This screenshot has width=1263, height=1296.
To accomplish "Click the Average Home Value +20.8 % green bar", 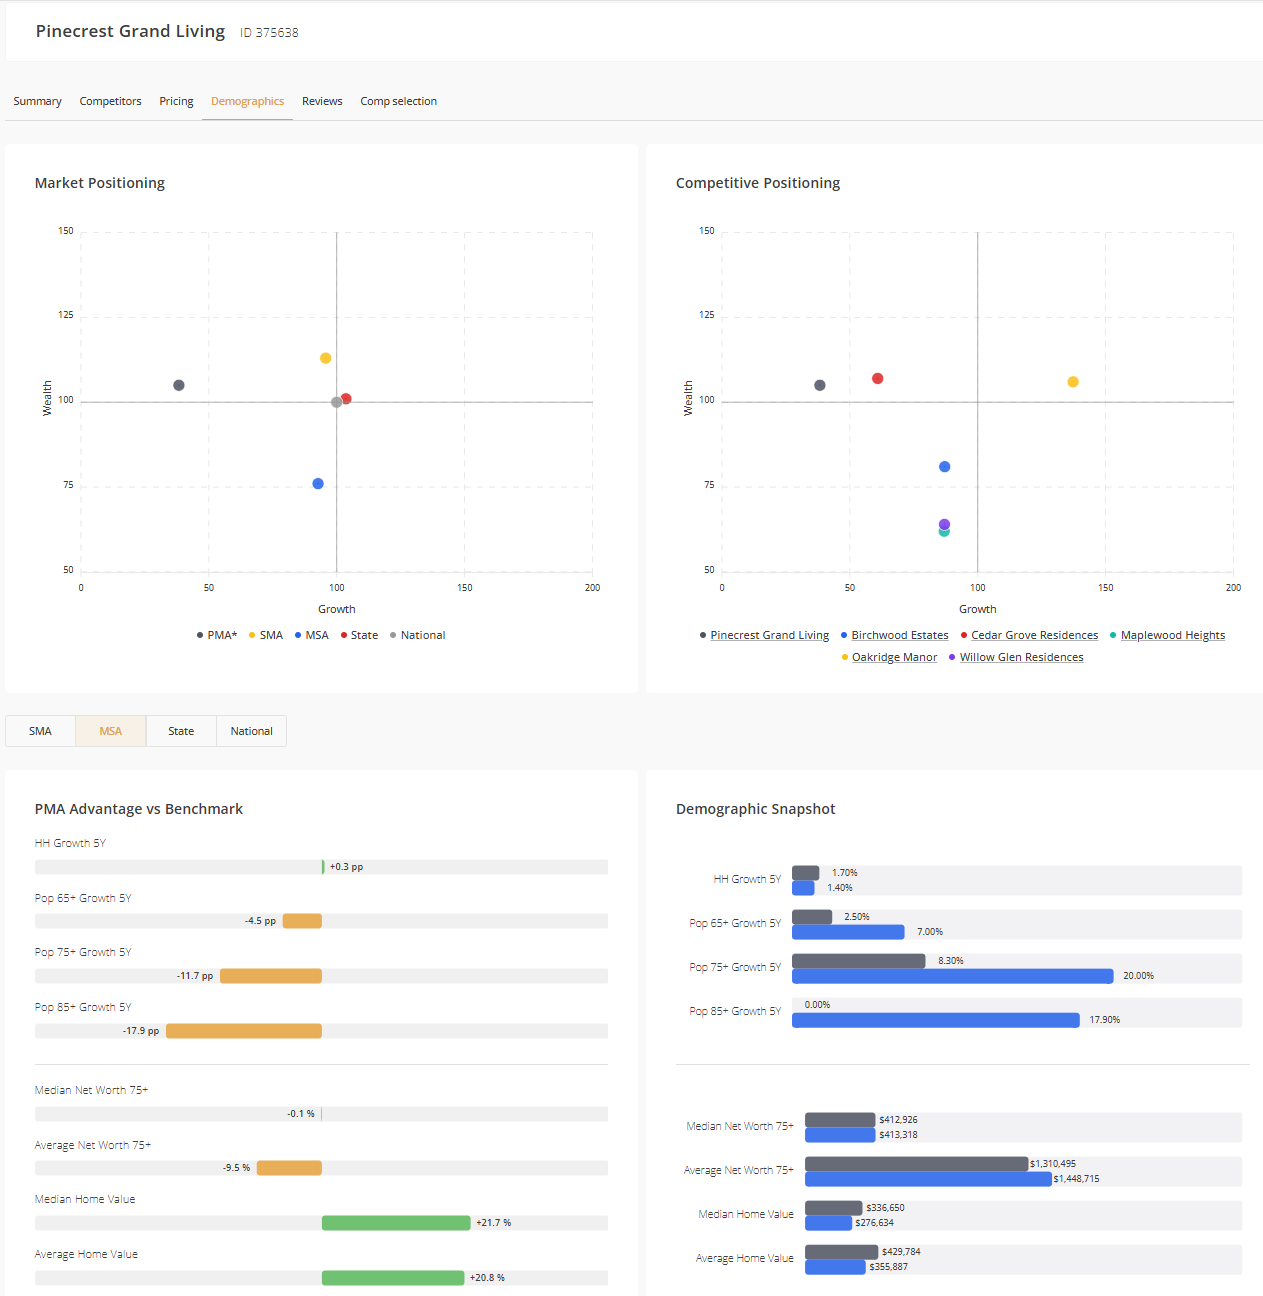I will (x=393, y=1278).
